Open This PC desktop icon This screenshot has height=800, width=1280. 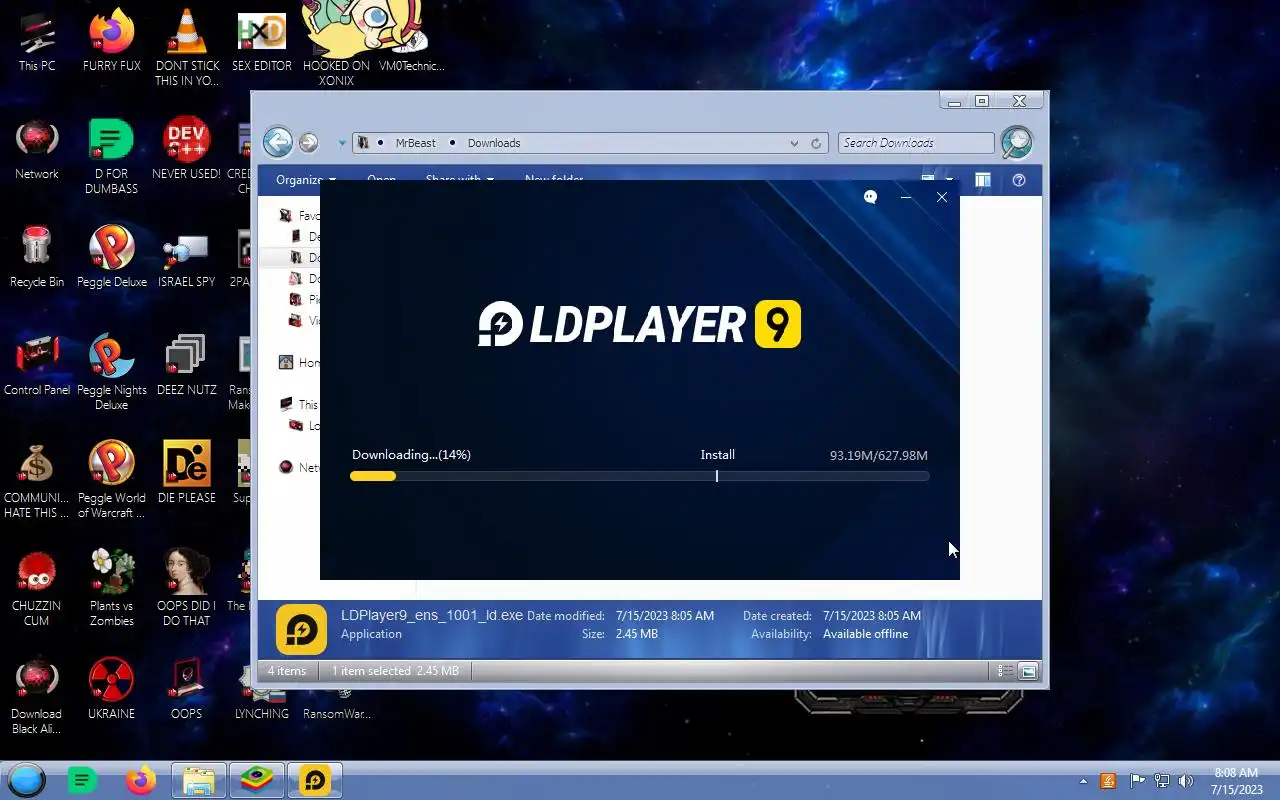[x=37, y=41]
